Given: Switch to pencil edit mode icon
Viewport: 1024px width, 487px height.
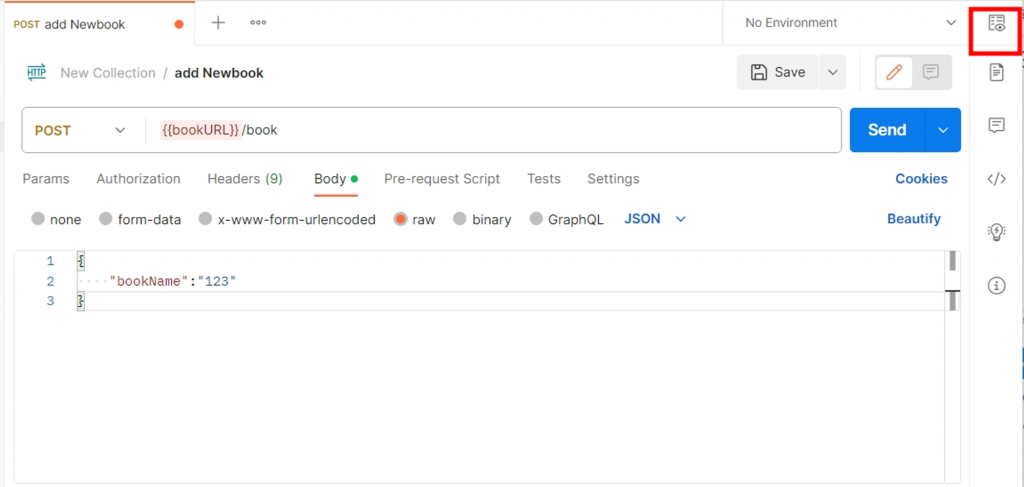Looking at the screenshot, I should pos(894,72).
